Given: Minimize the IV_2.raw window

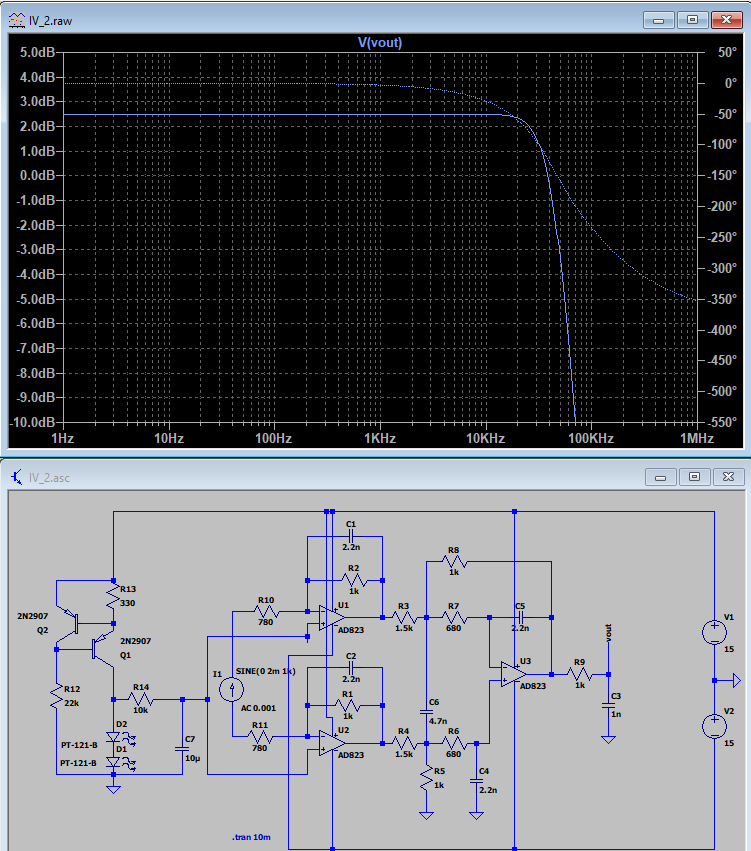Looking at the screenshot, I should point(659,20).
